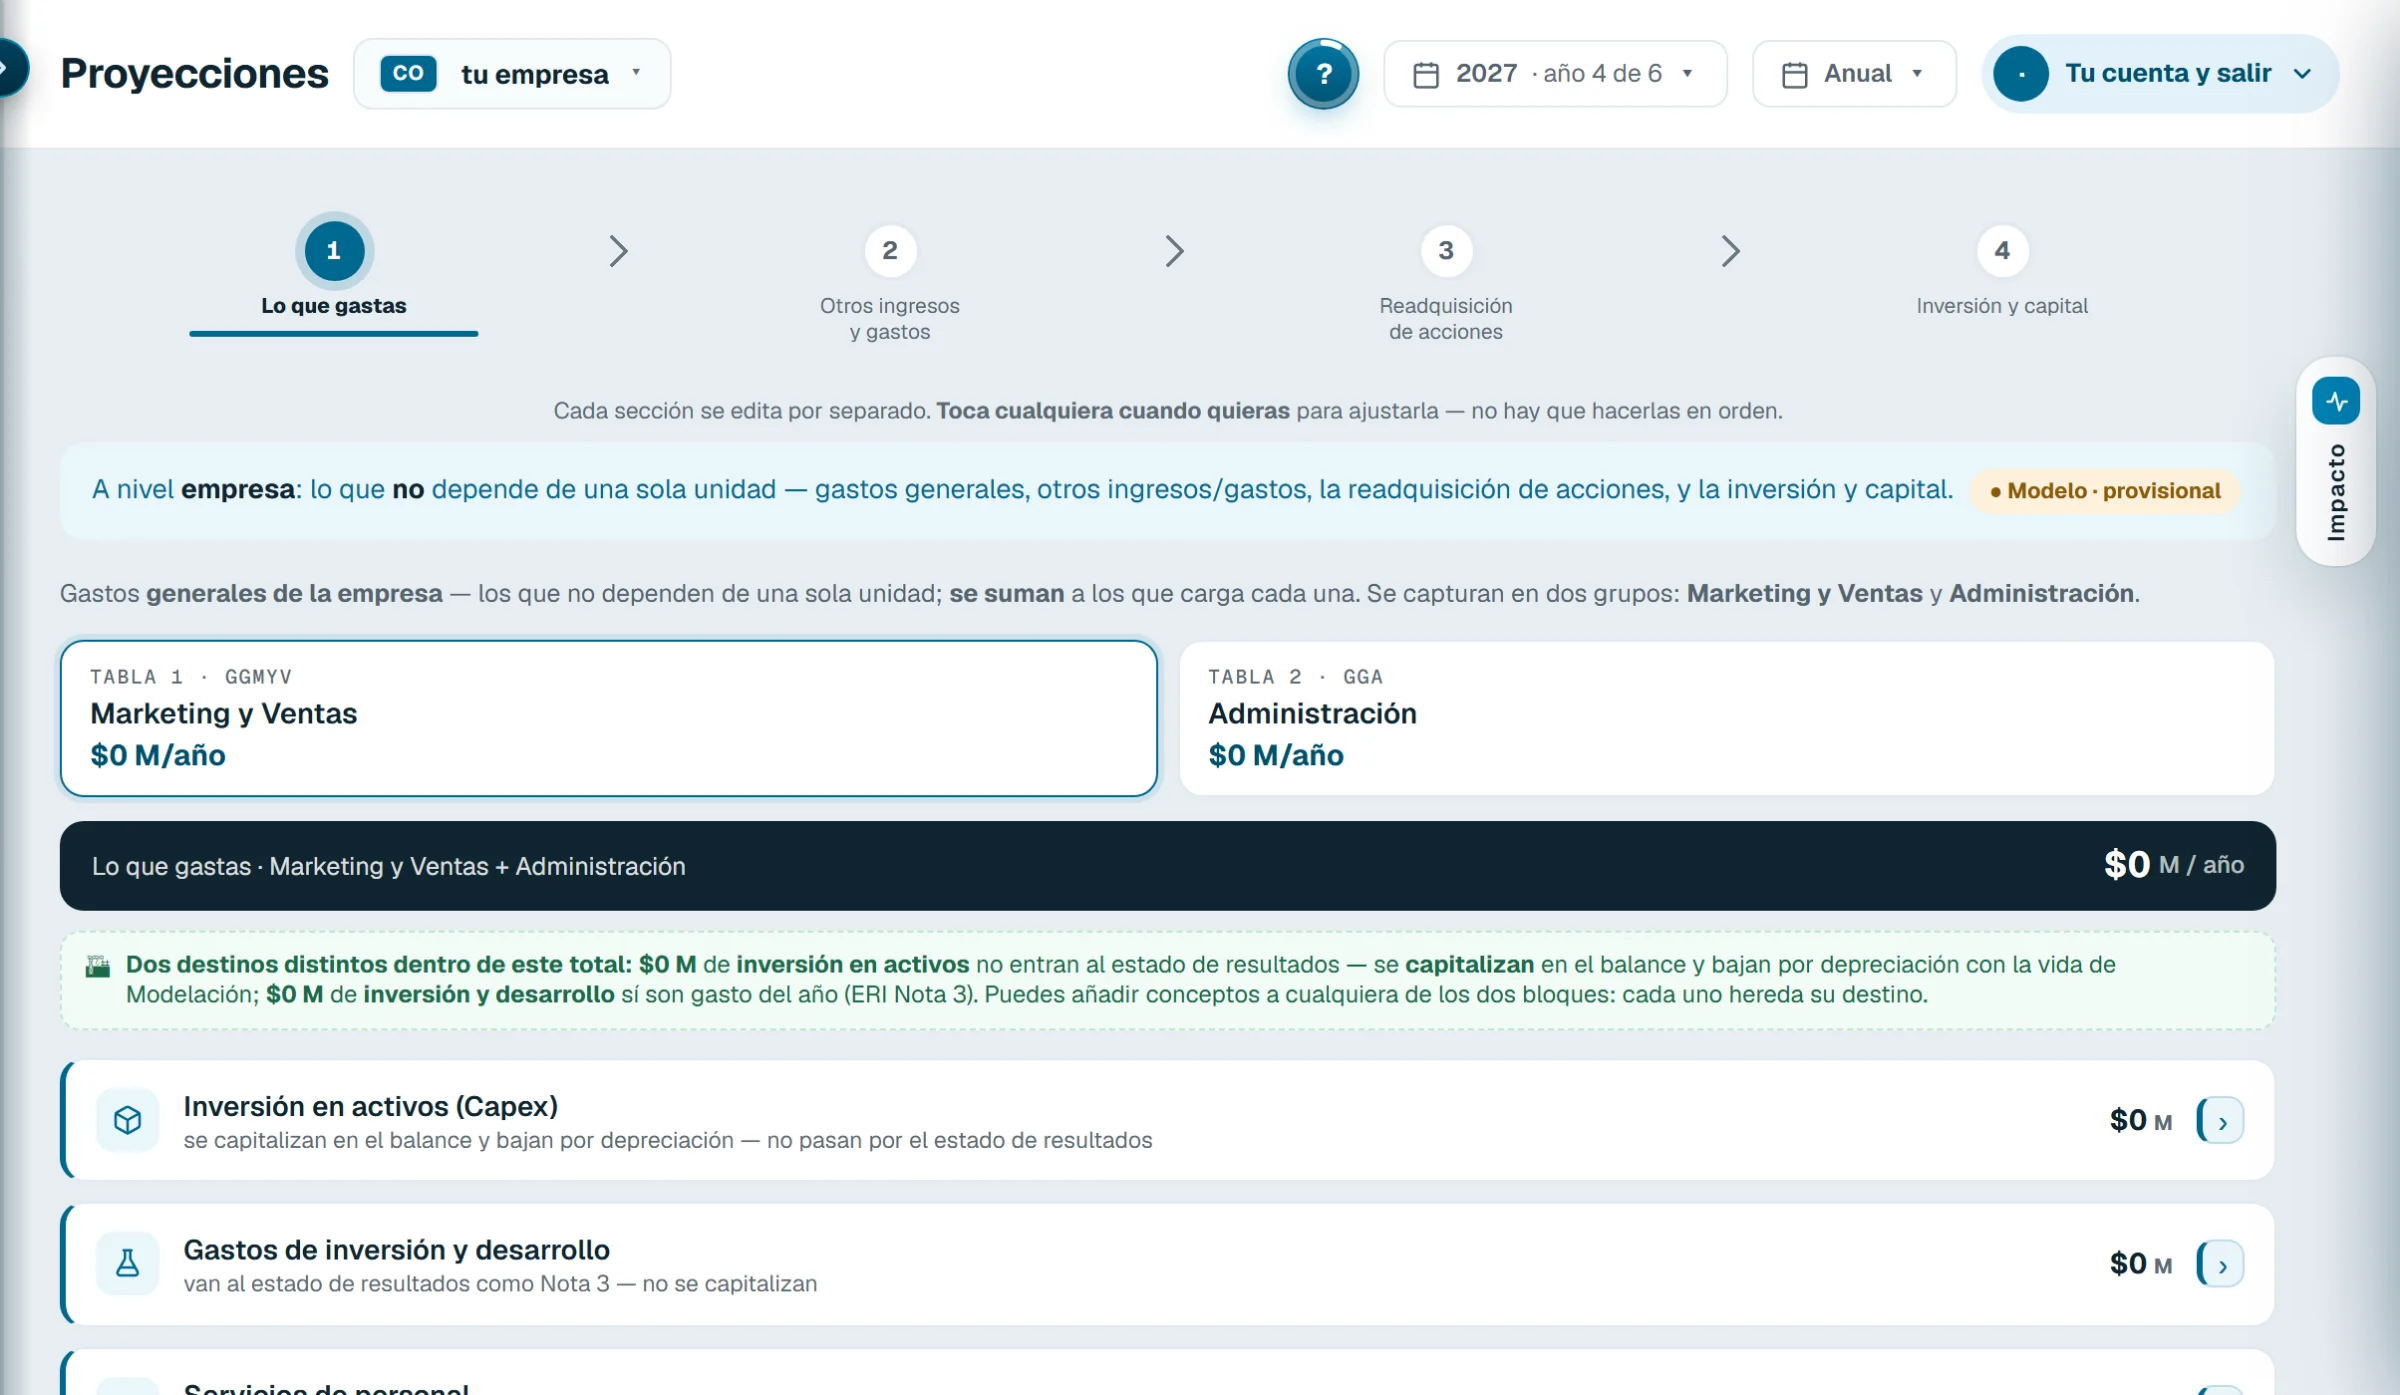Click the Inversión en activos (Capex) title
2400x1395 pixels.
[371, 1106]
